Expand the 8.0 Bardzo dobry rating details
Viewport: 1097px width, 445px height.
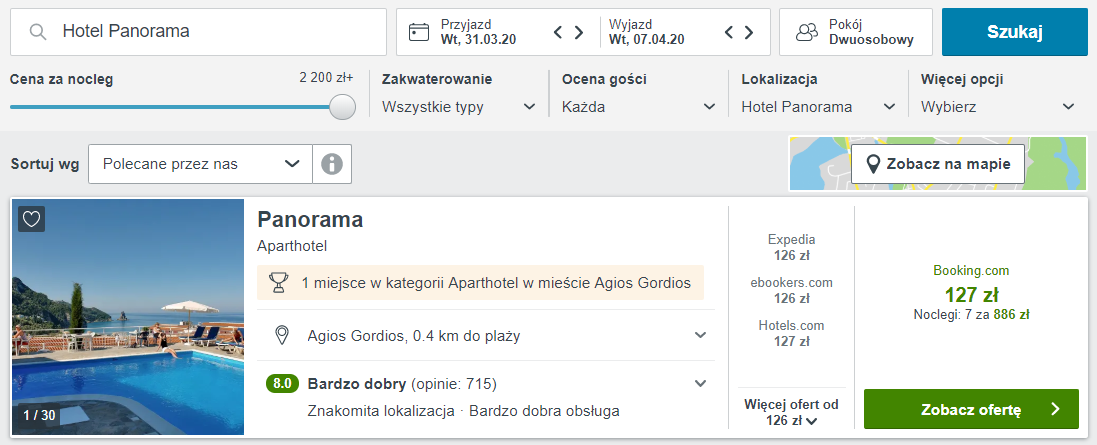click(x=700, y=383)
